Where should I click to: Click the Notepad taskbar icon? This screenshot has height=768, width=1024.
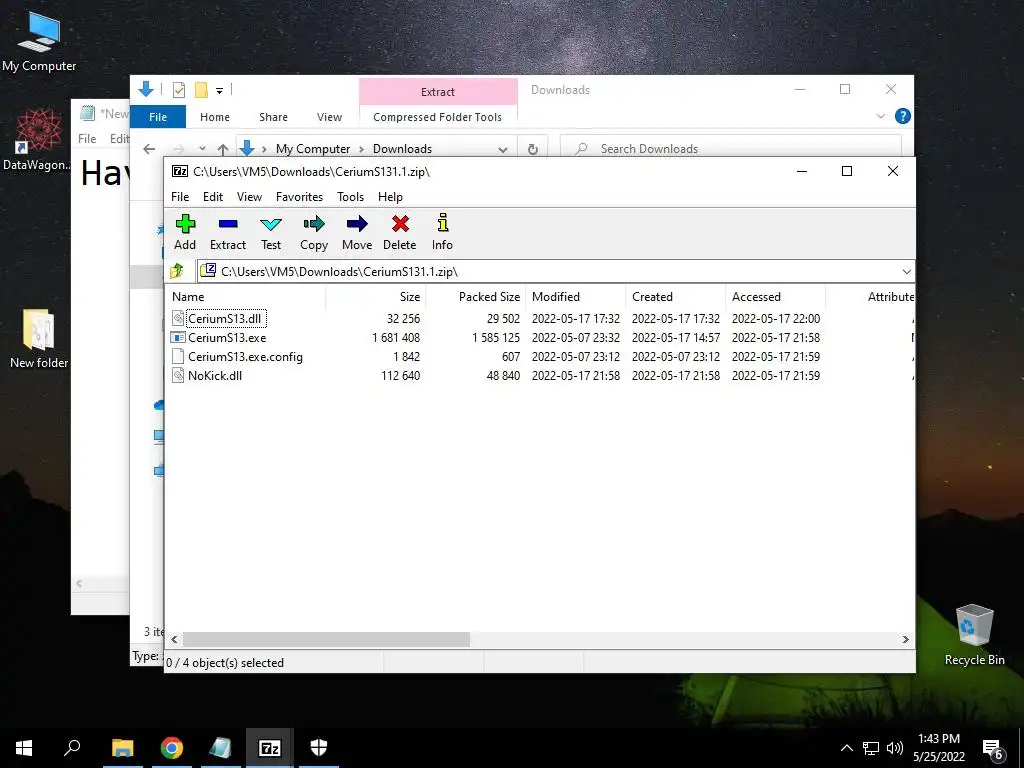pyautogui.click(x=221, y=748)
